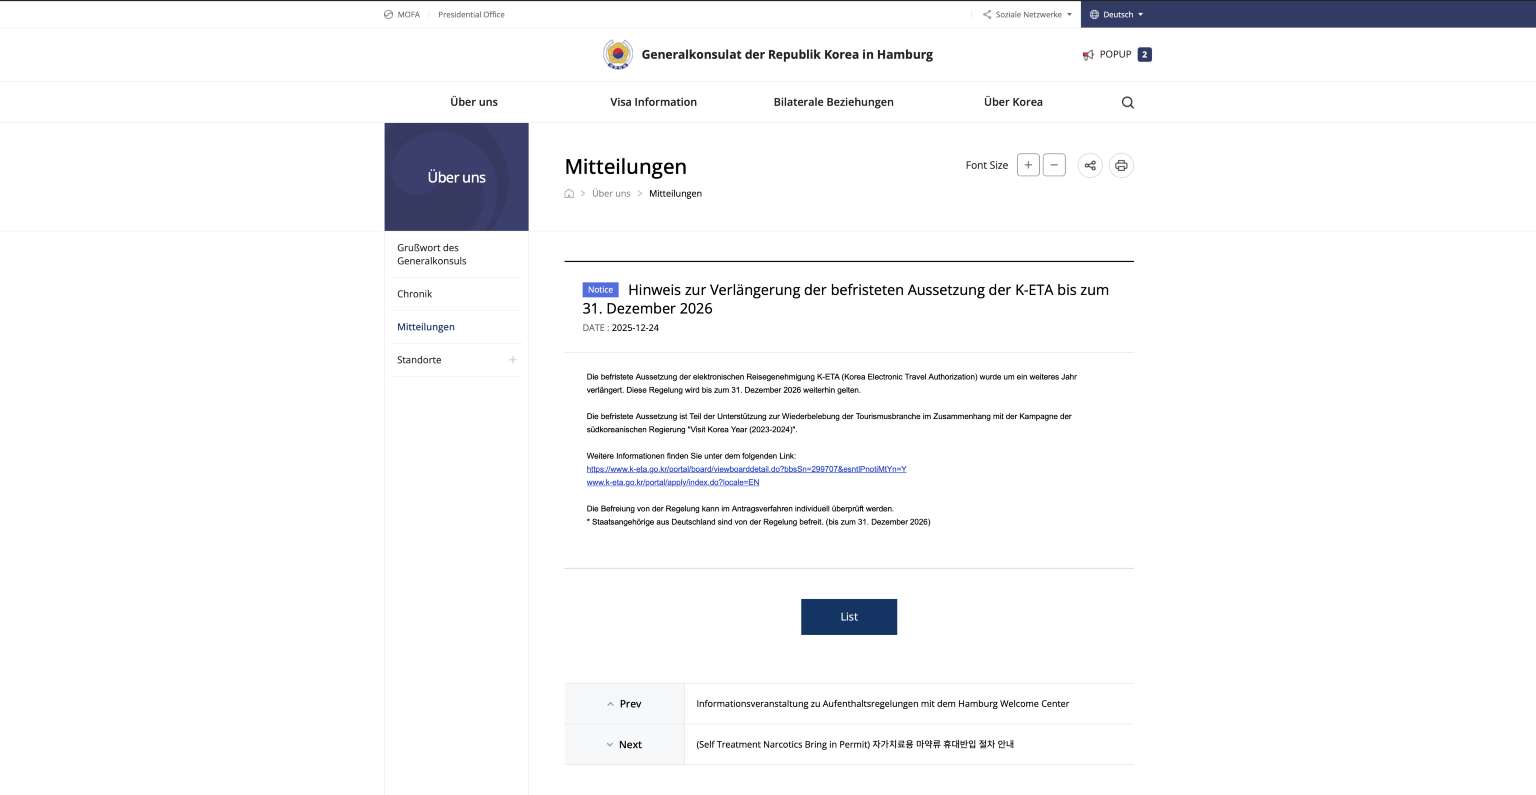Click the date text 2025-12-24
Image resolution: width=1536 pixels, height=795 pixels.
point(635,328)
